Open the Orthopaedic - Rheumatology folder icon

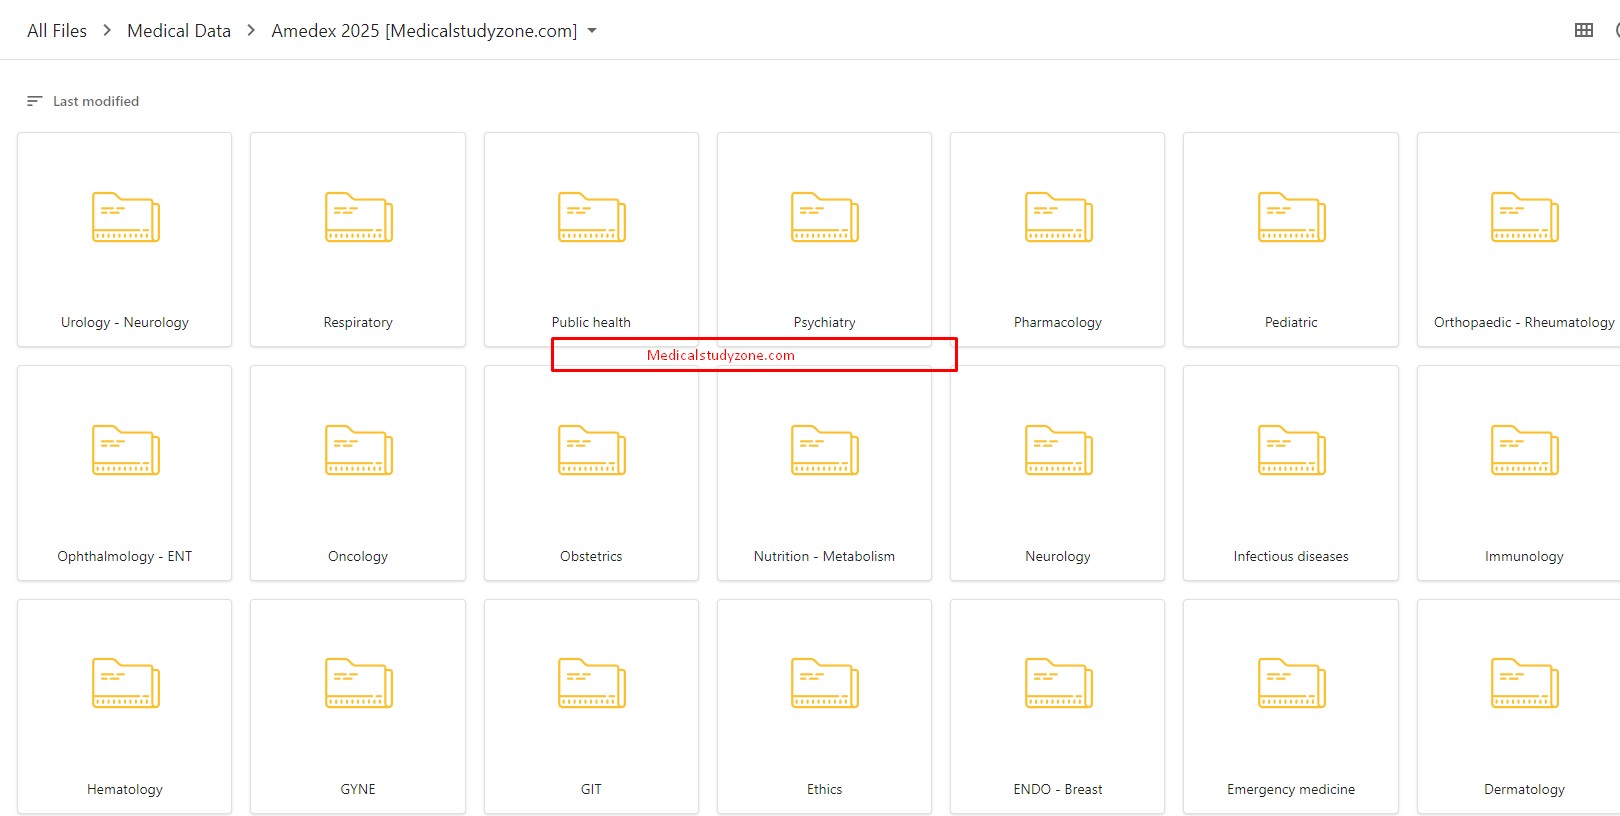click(1524, 217)
